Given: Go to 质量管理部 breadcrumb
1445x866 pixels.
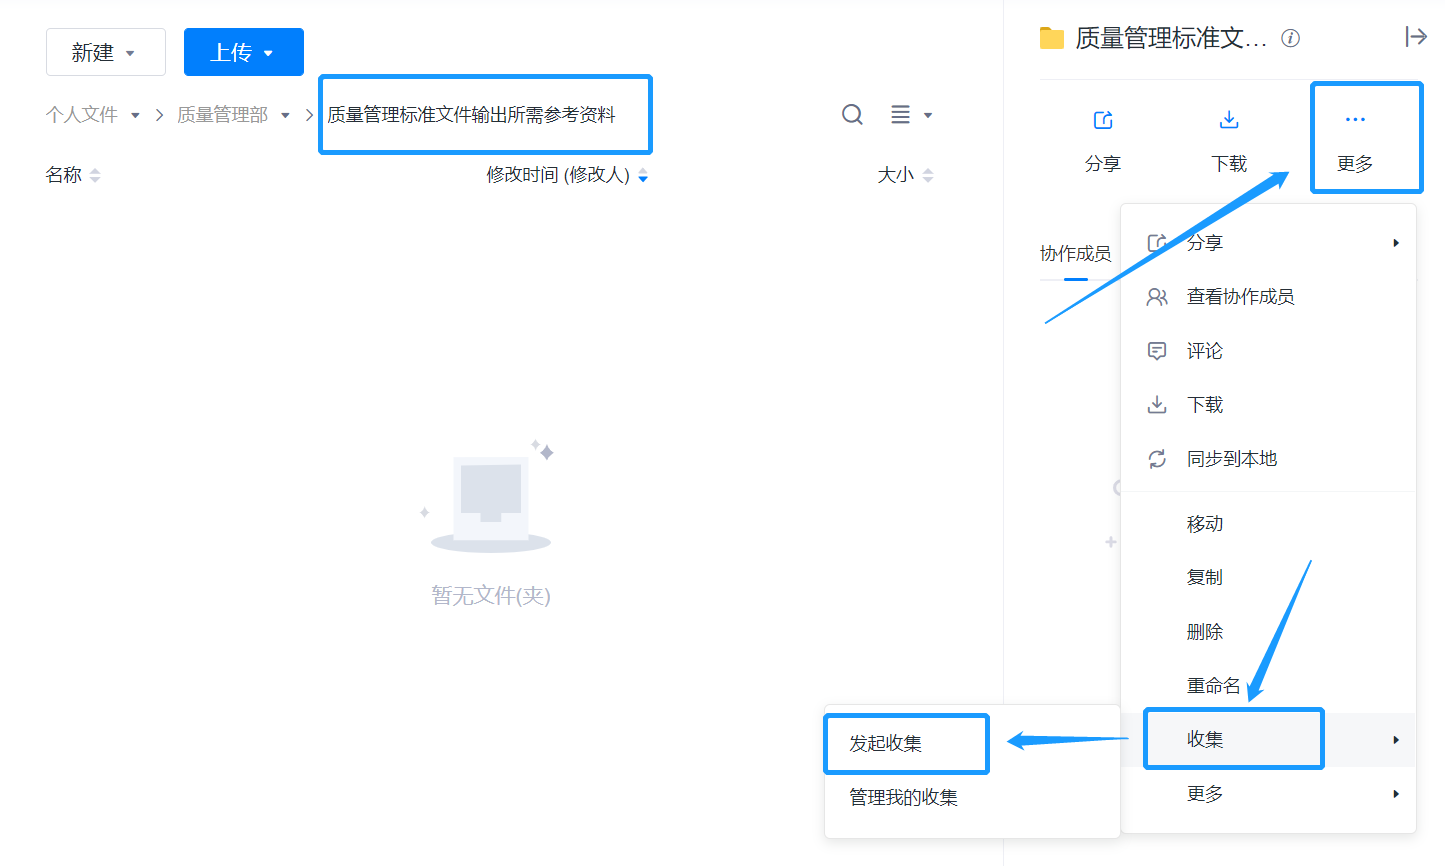Looking at the screenshot, I should click(x=223, y=115).
